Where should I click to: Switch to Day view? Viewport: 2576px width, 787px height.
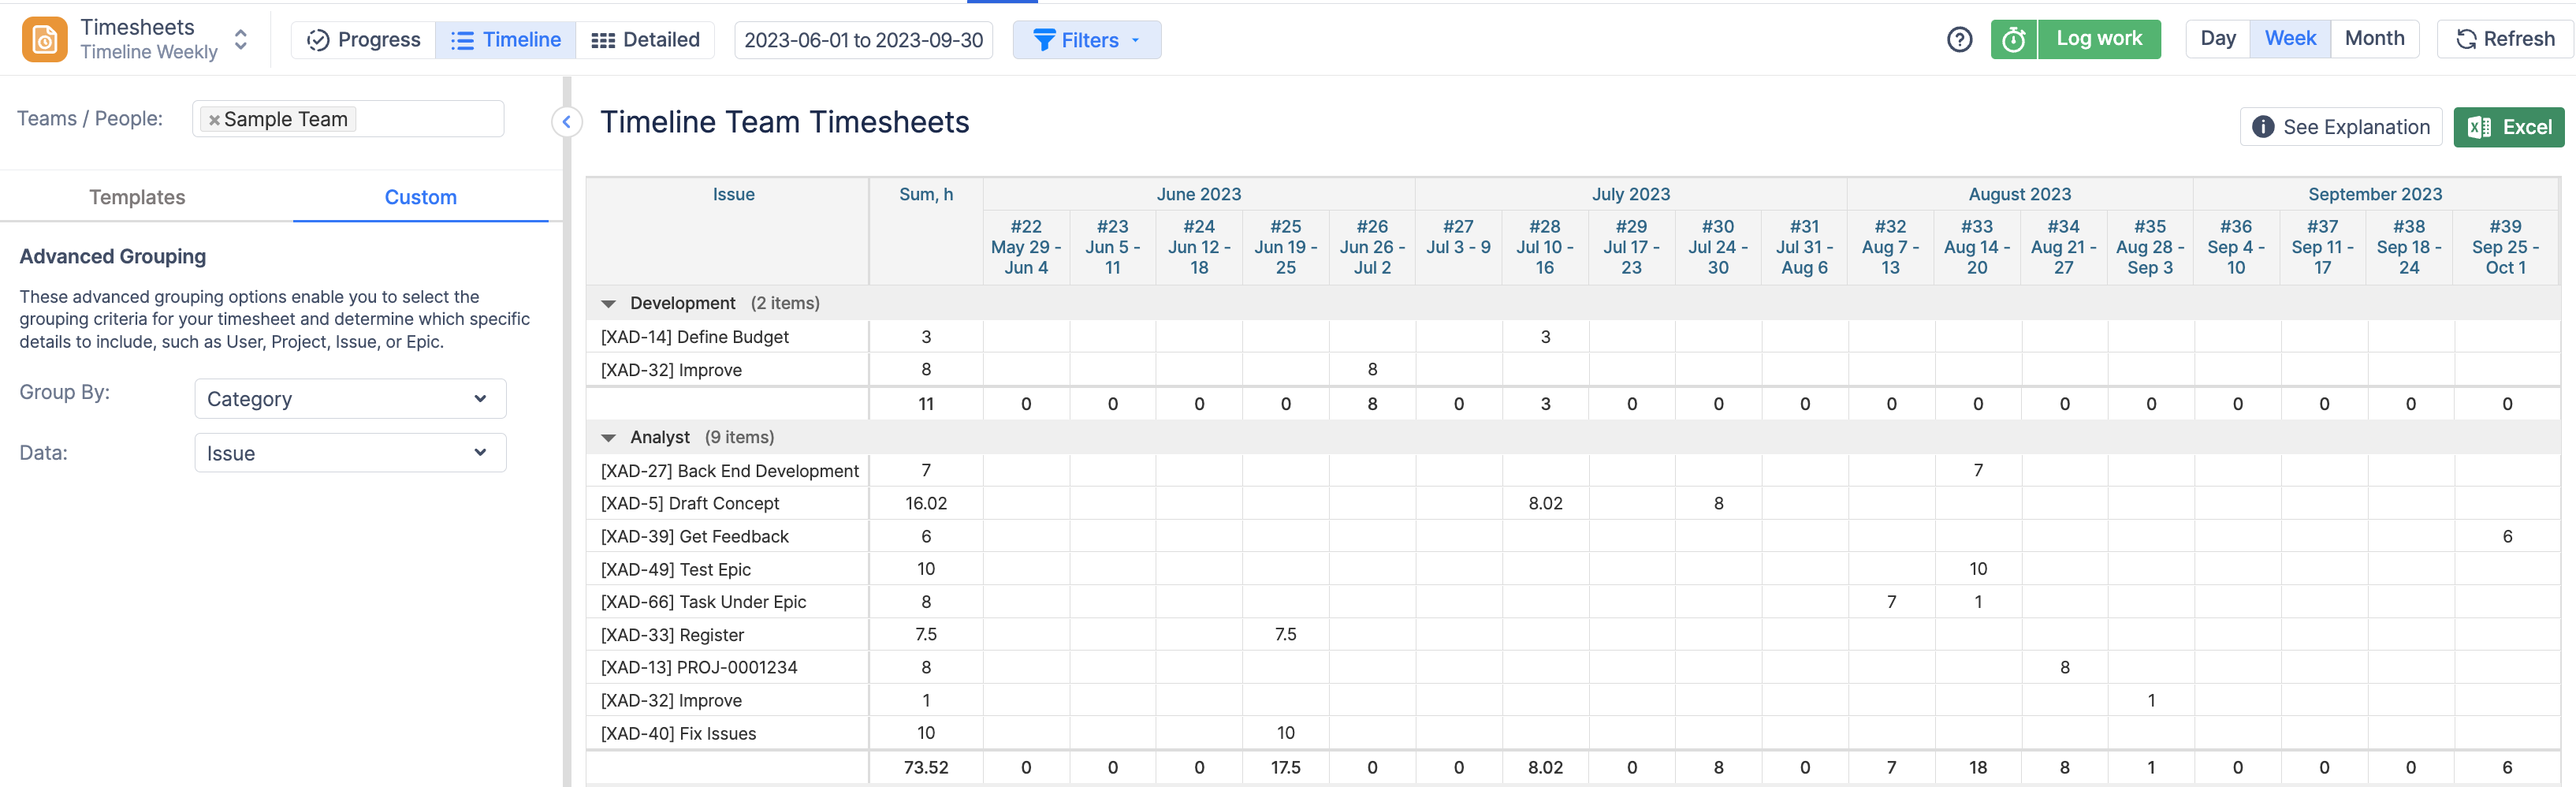tap(2218, 38)
